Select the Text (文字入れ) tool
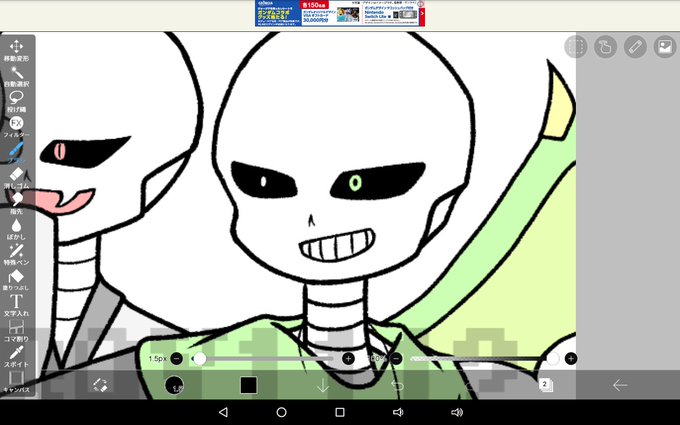The height and width of the screenshot is (425, 680). 16,305
